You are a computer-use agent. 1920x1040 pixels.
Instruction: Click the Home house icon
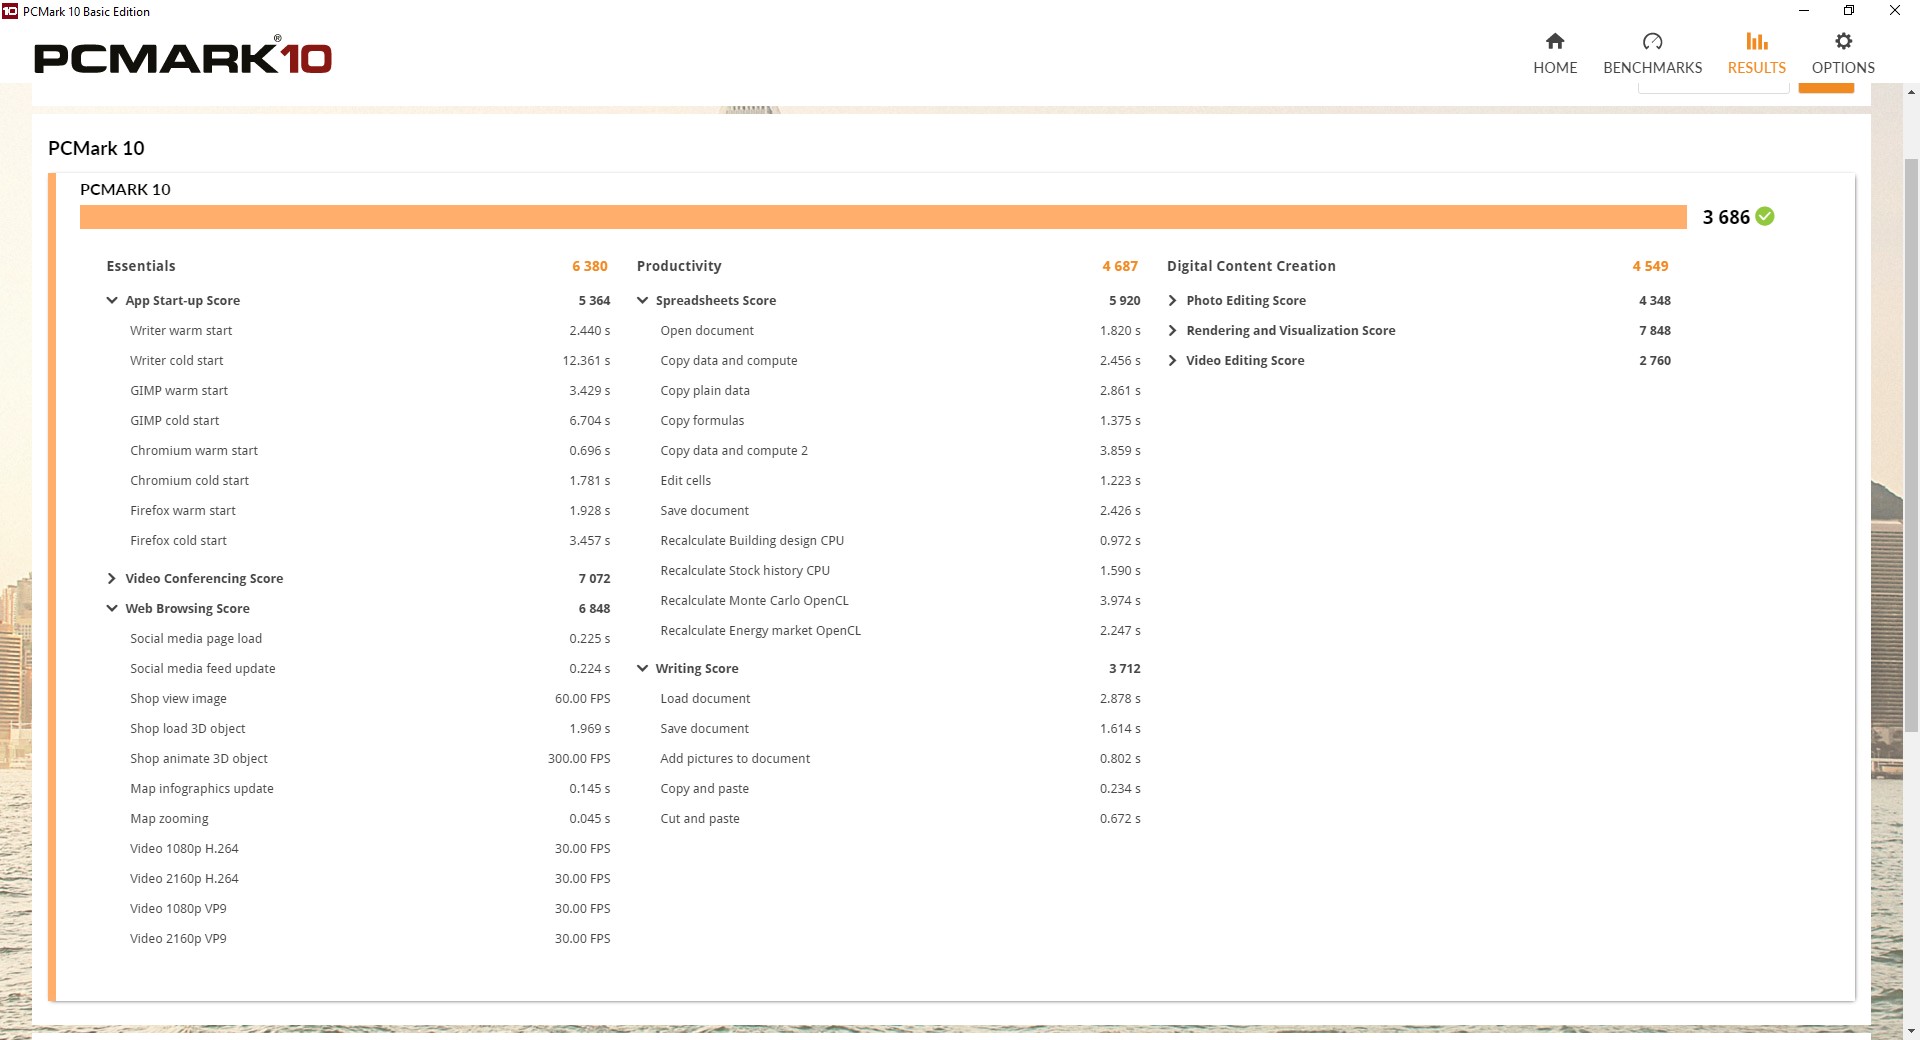1555,41
